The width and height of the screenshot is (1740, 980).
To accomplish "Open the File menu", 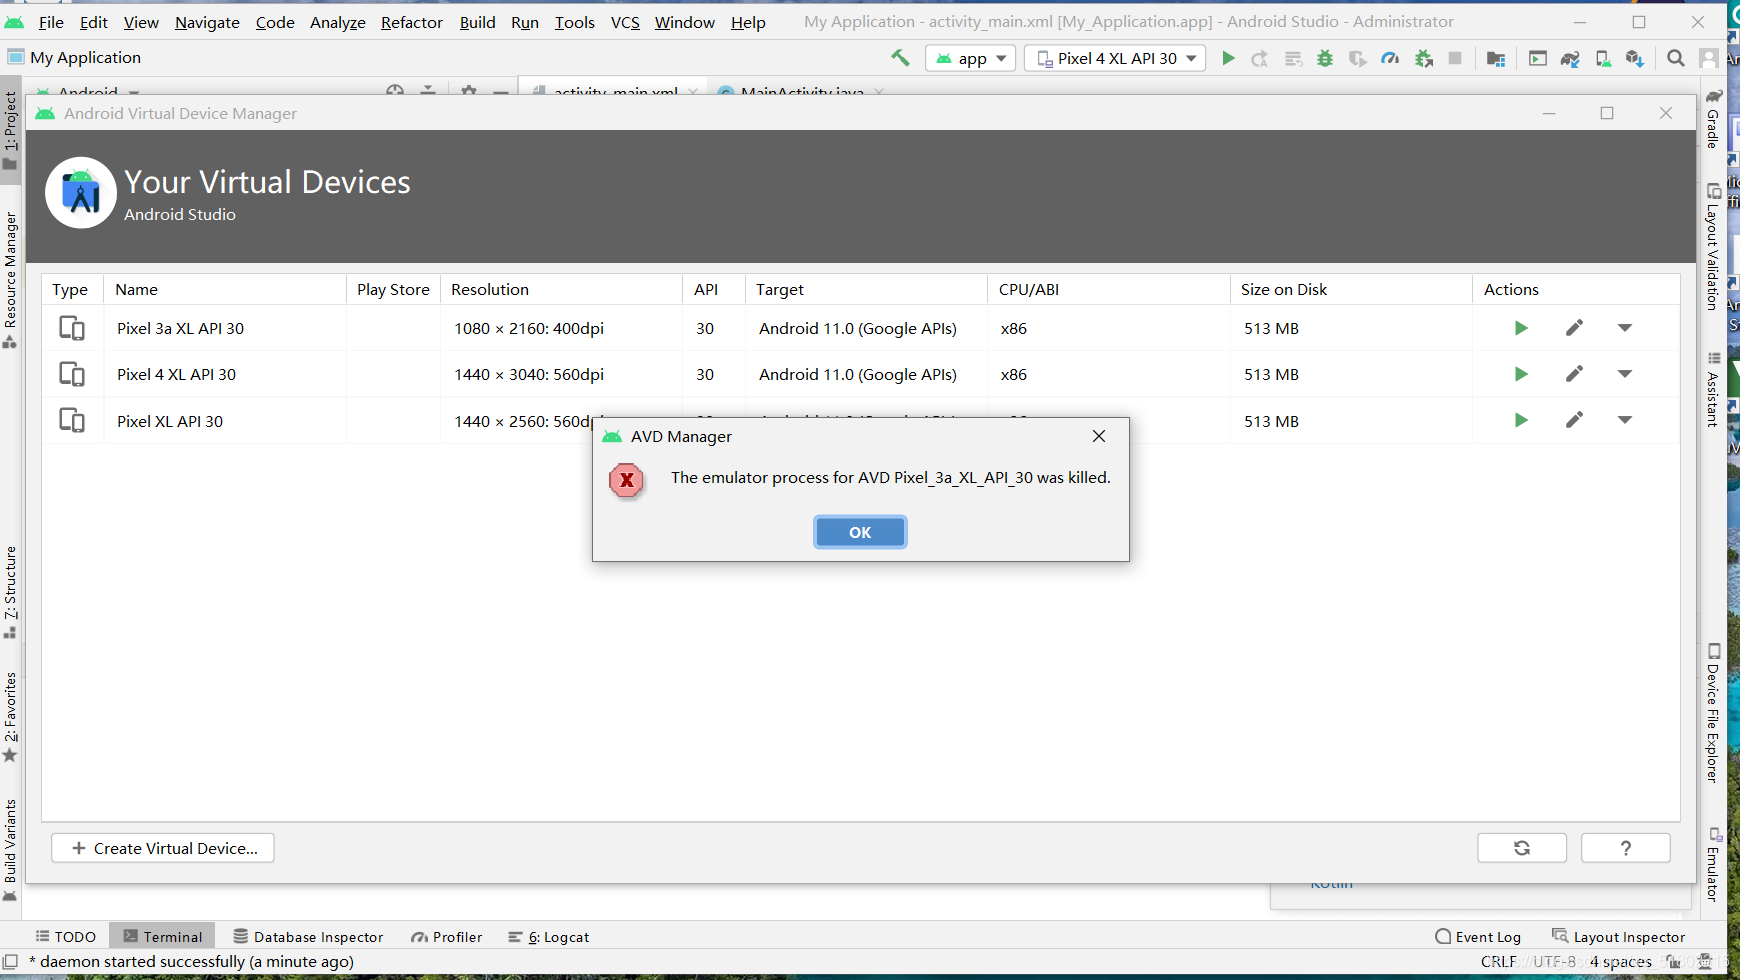I will [x=51, y=22].
